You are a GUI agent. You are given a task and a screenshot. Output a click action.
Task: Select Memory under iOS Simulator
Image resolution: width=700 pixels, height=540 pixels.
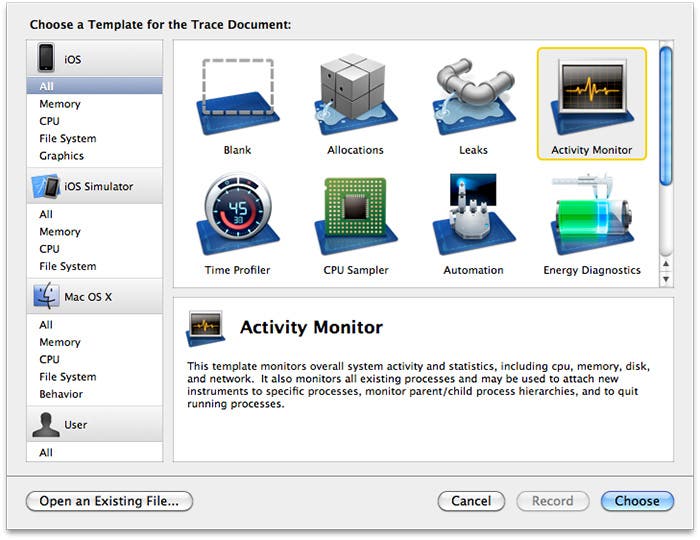coord(94,232)
